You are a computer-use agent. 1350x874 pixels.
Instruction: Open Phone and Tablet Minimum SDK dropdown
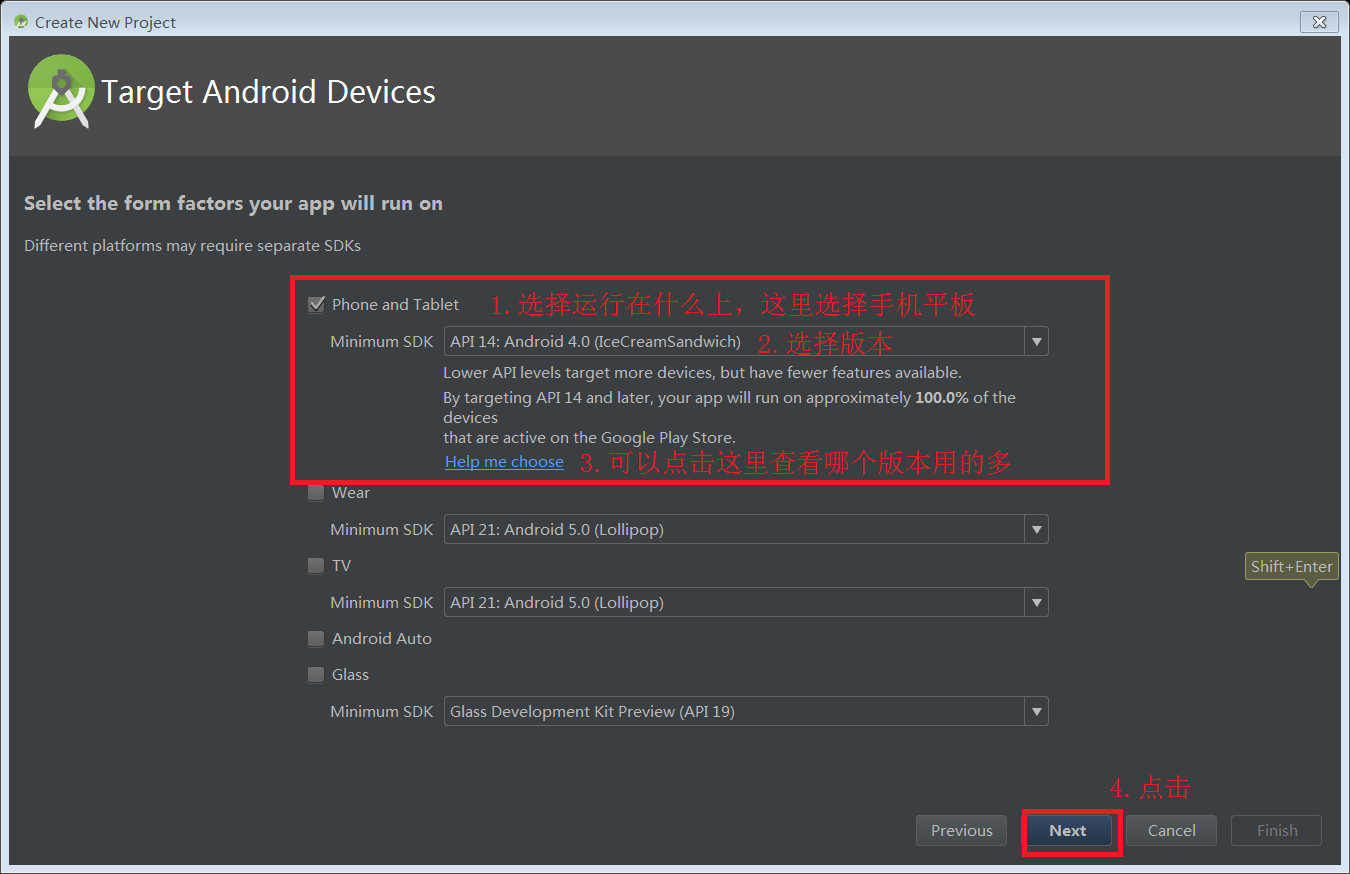(1036, 342)
